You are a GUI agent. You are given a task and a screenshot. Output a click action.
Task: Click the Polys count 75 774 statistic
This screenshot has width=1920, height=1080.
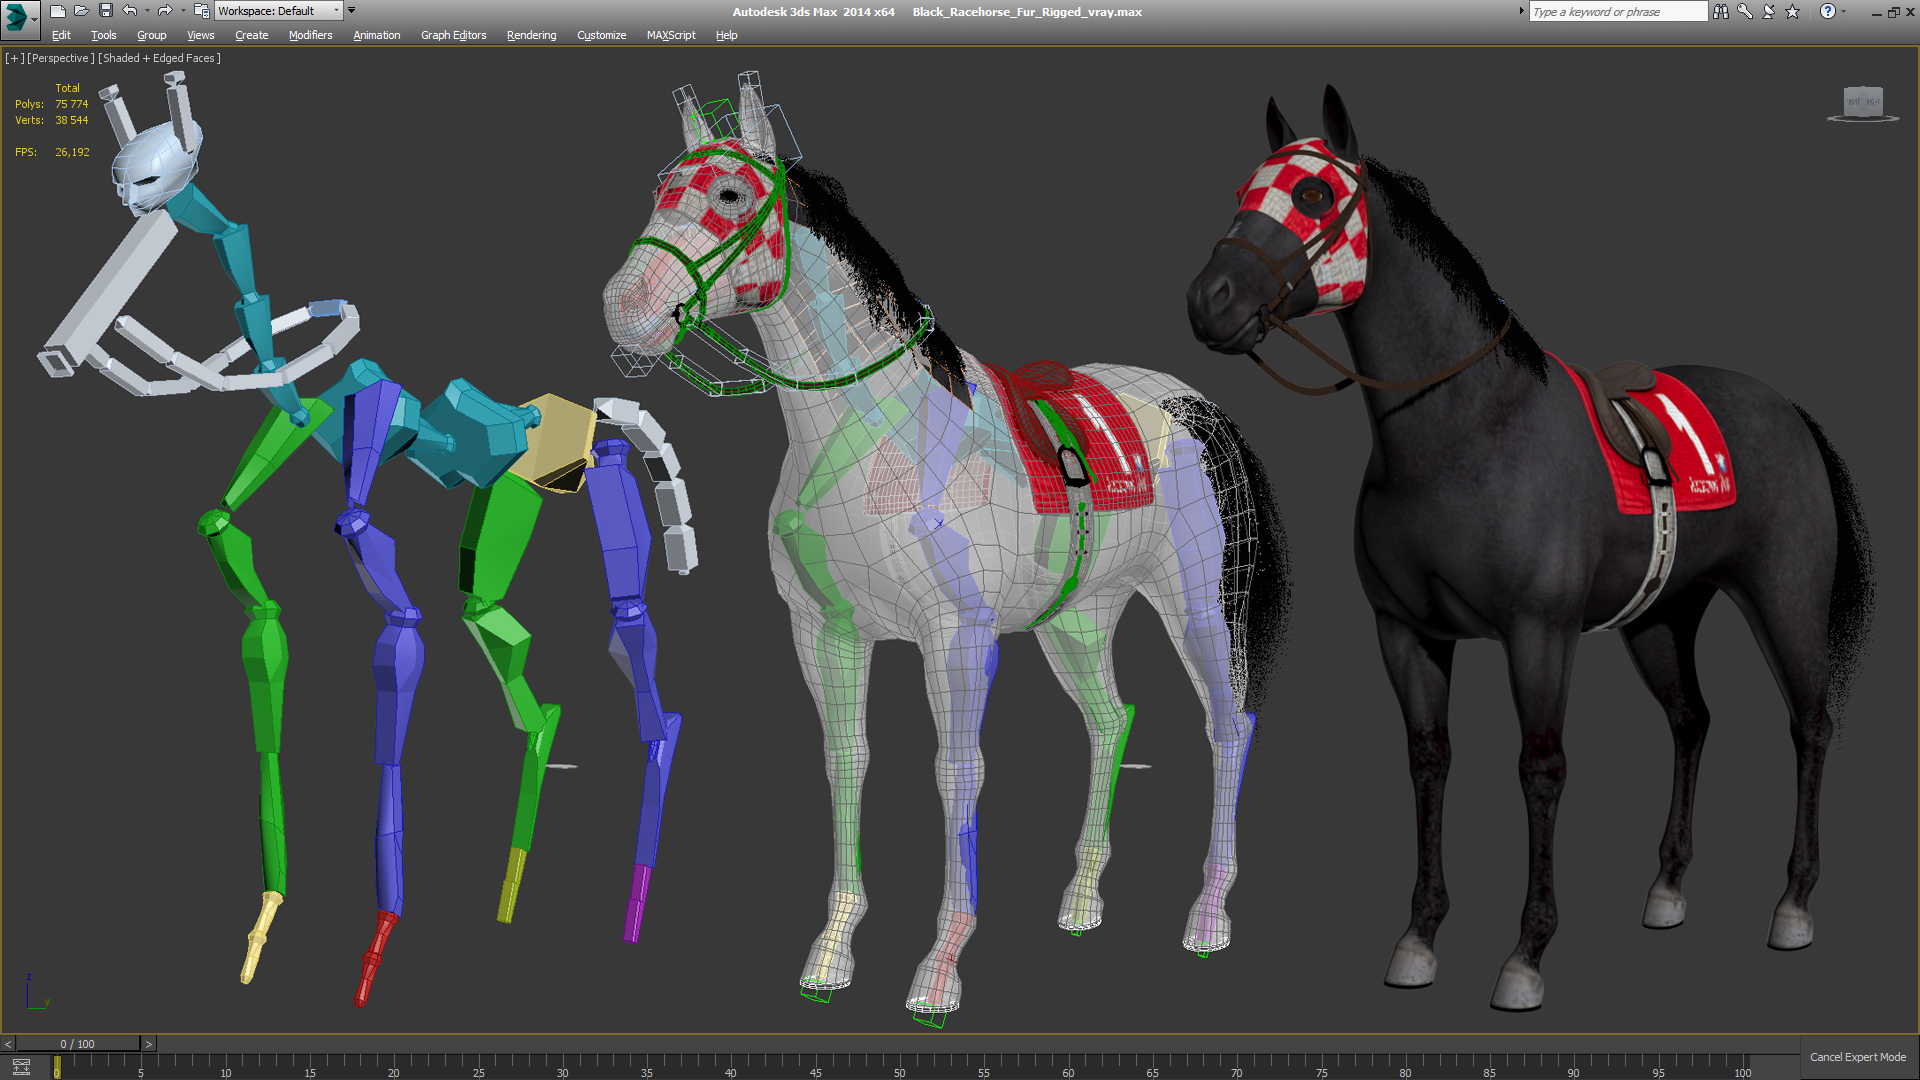(x=72, y=104)
